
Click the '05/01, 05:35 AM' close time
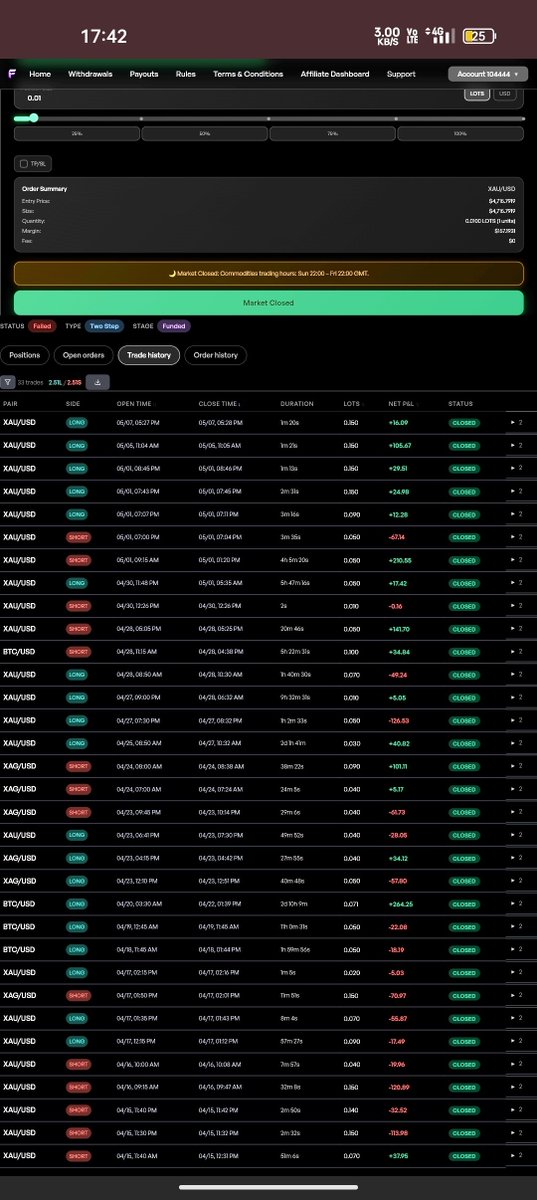[x=218, y=583]
